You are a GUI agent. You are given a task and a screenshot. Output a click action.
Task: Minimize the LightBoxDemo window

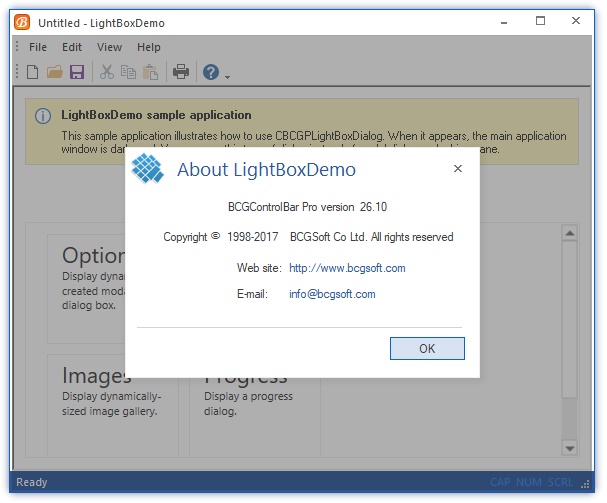coord(504,22)
